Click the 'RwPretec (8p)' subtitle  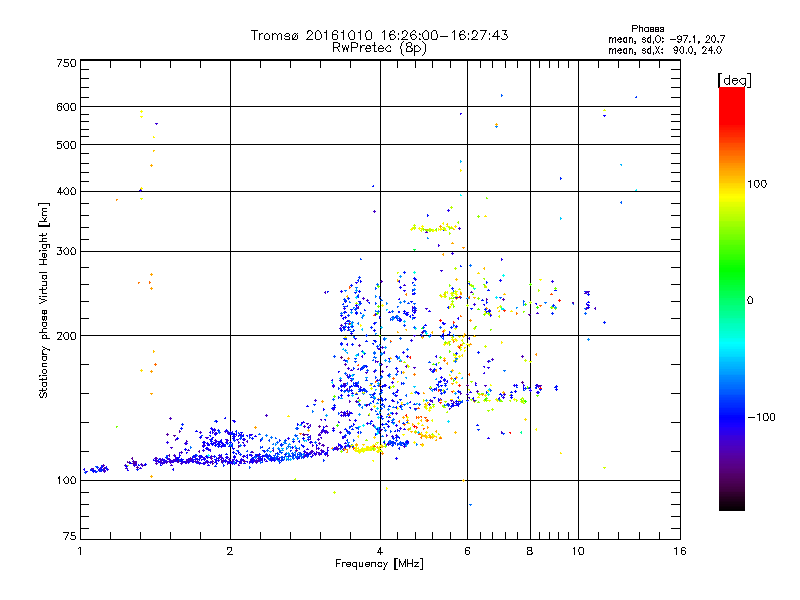[x=379, y=48]
